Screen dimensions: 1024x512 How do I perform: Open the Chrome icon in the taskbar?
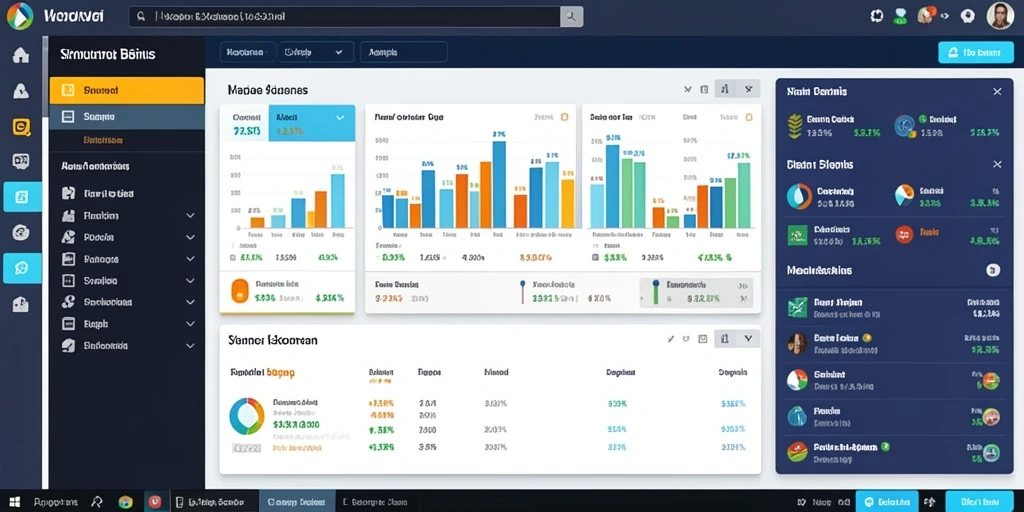pyautogui.click(x=125, y=502)
